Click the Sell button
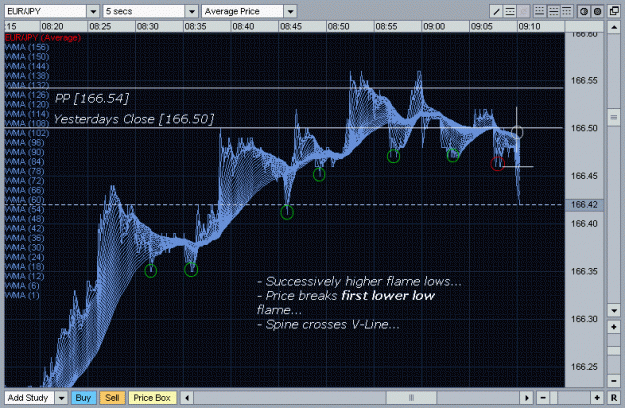The height and width of the screenshot is (408, 625). 112,398
